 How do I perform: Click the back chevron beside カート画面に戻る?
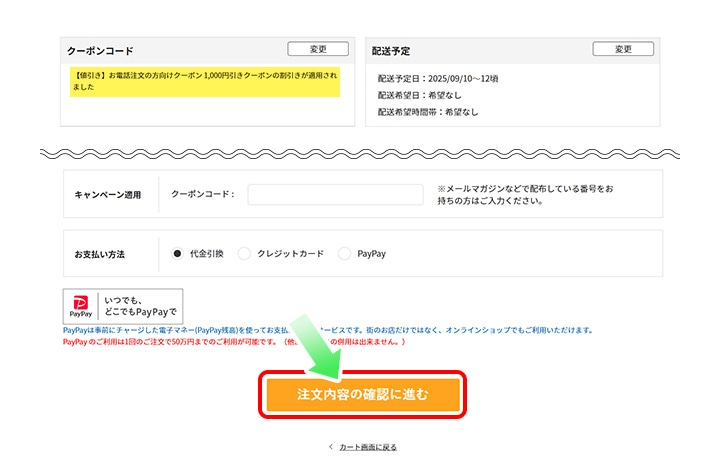coord(331,447)
